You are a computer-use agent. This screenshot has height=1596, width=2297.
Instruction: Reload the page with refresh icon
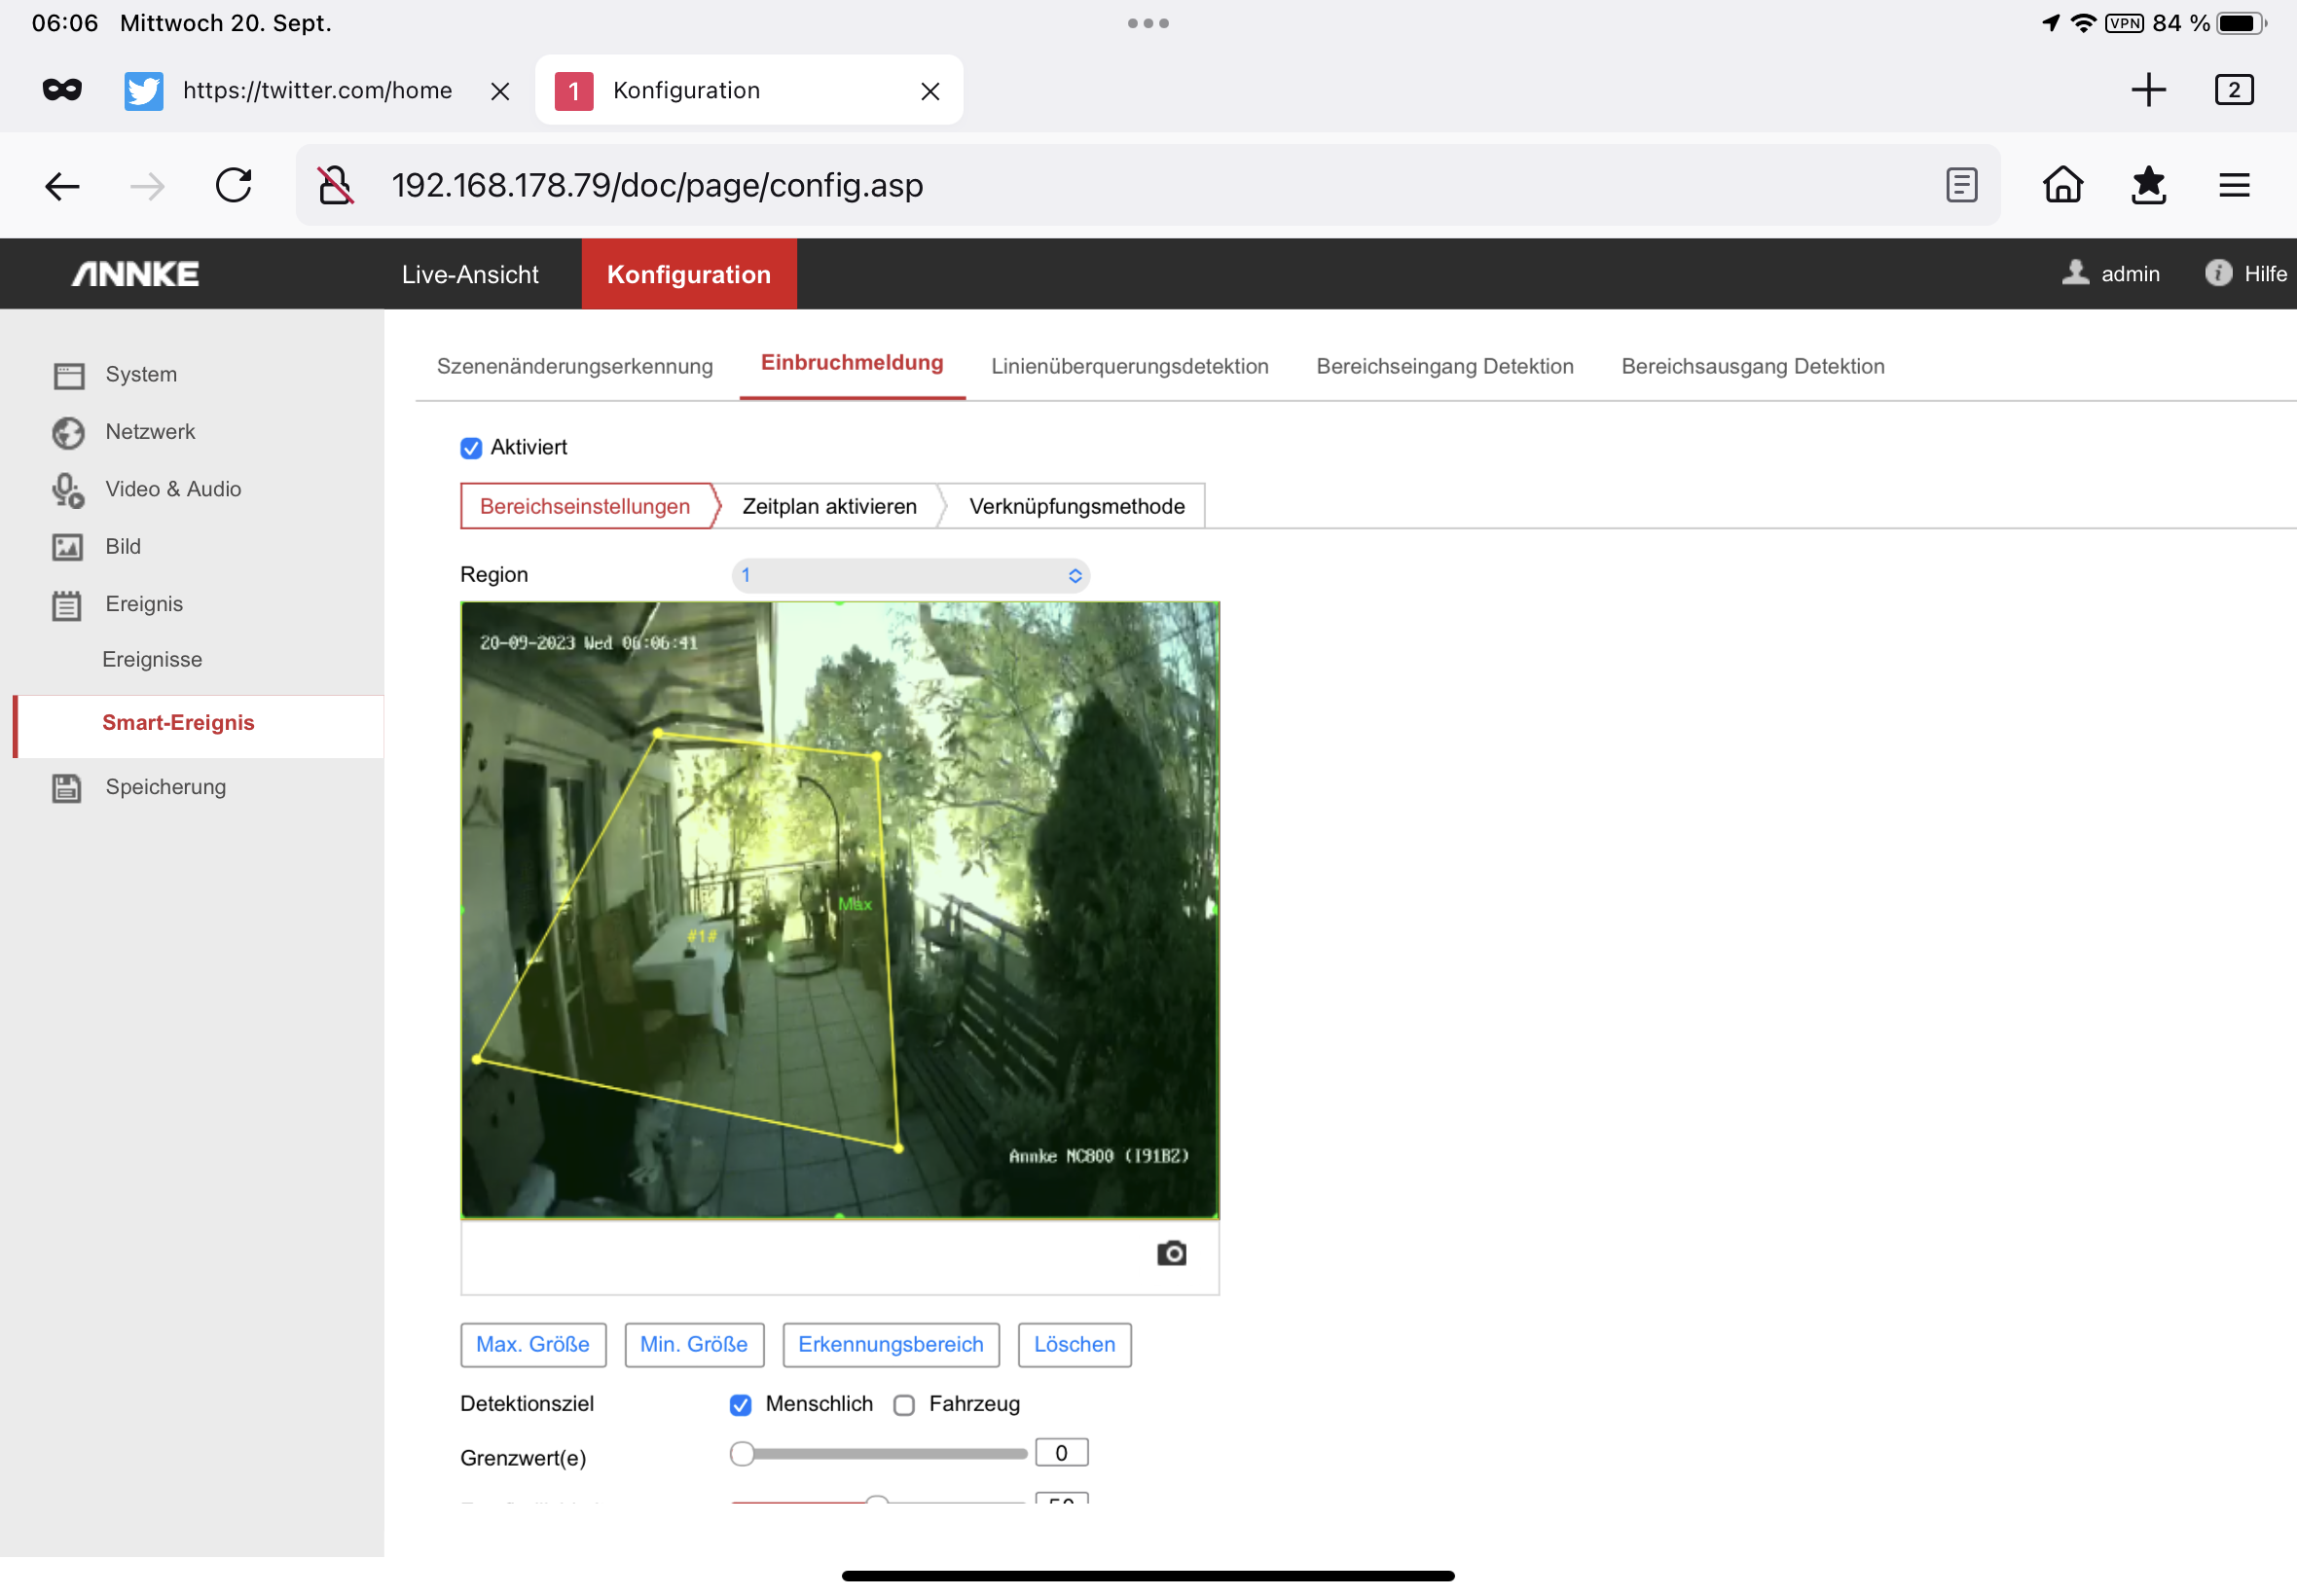[x=234, y=185]
